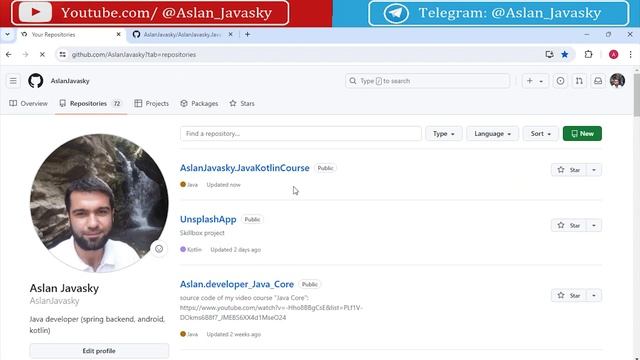The width and height of the screenshot is (640, 360).
Task: Click the 'Updated 2 weeks ago' text
Action: pos(233,334)
